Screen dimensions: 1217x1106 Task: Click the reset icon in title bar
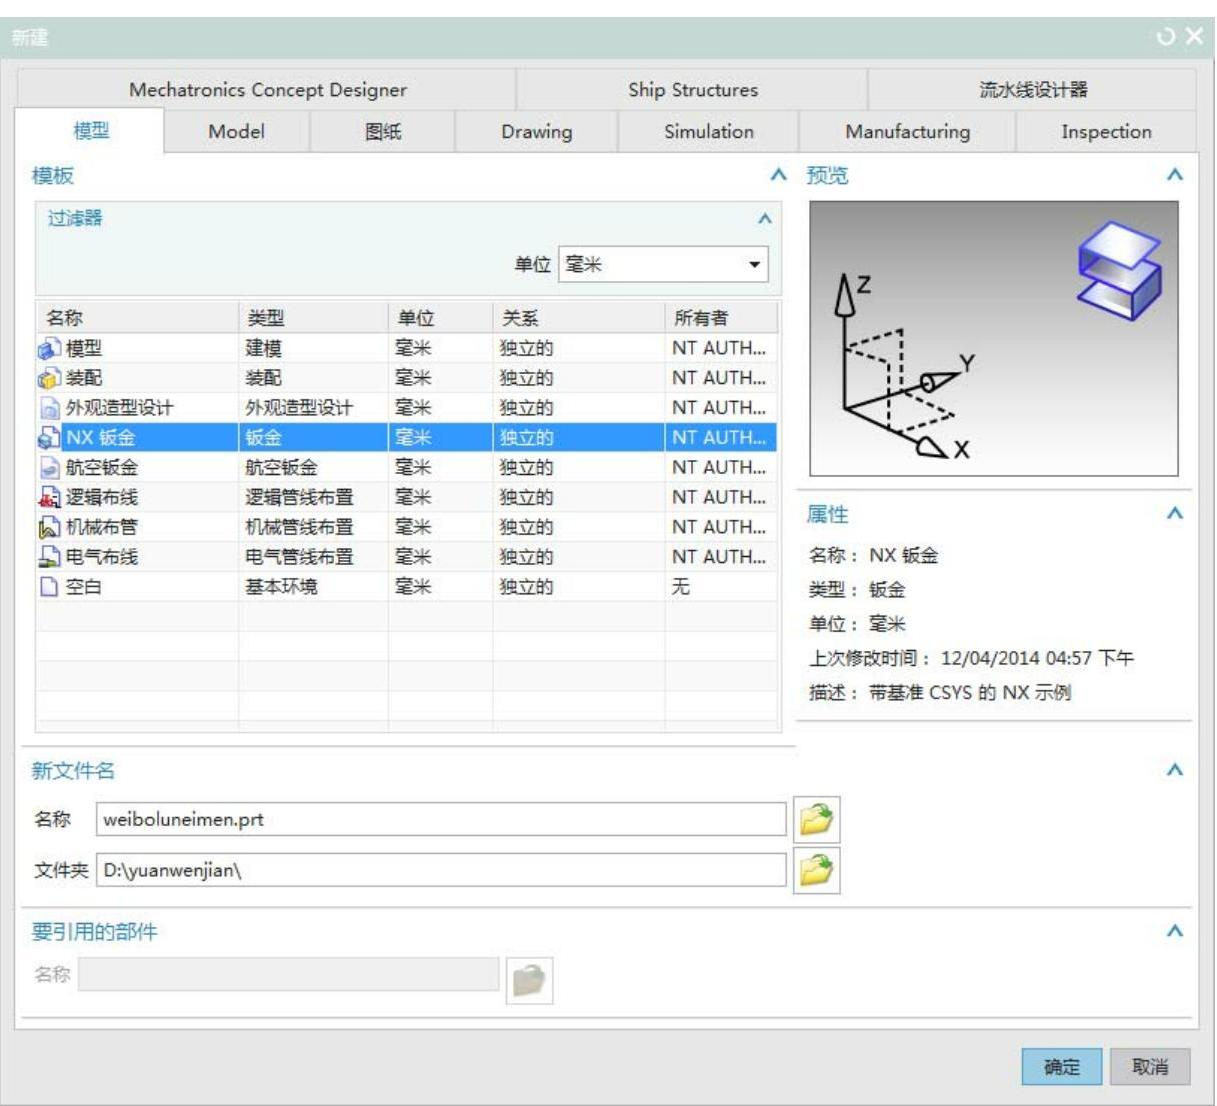tap(1166, 37)
